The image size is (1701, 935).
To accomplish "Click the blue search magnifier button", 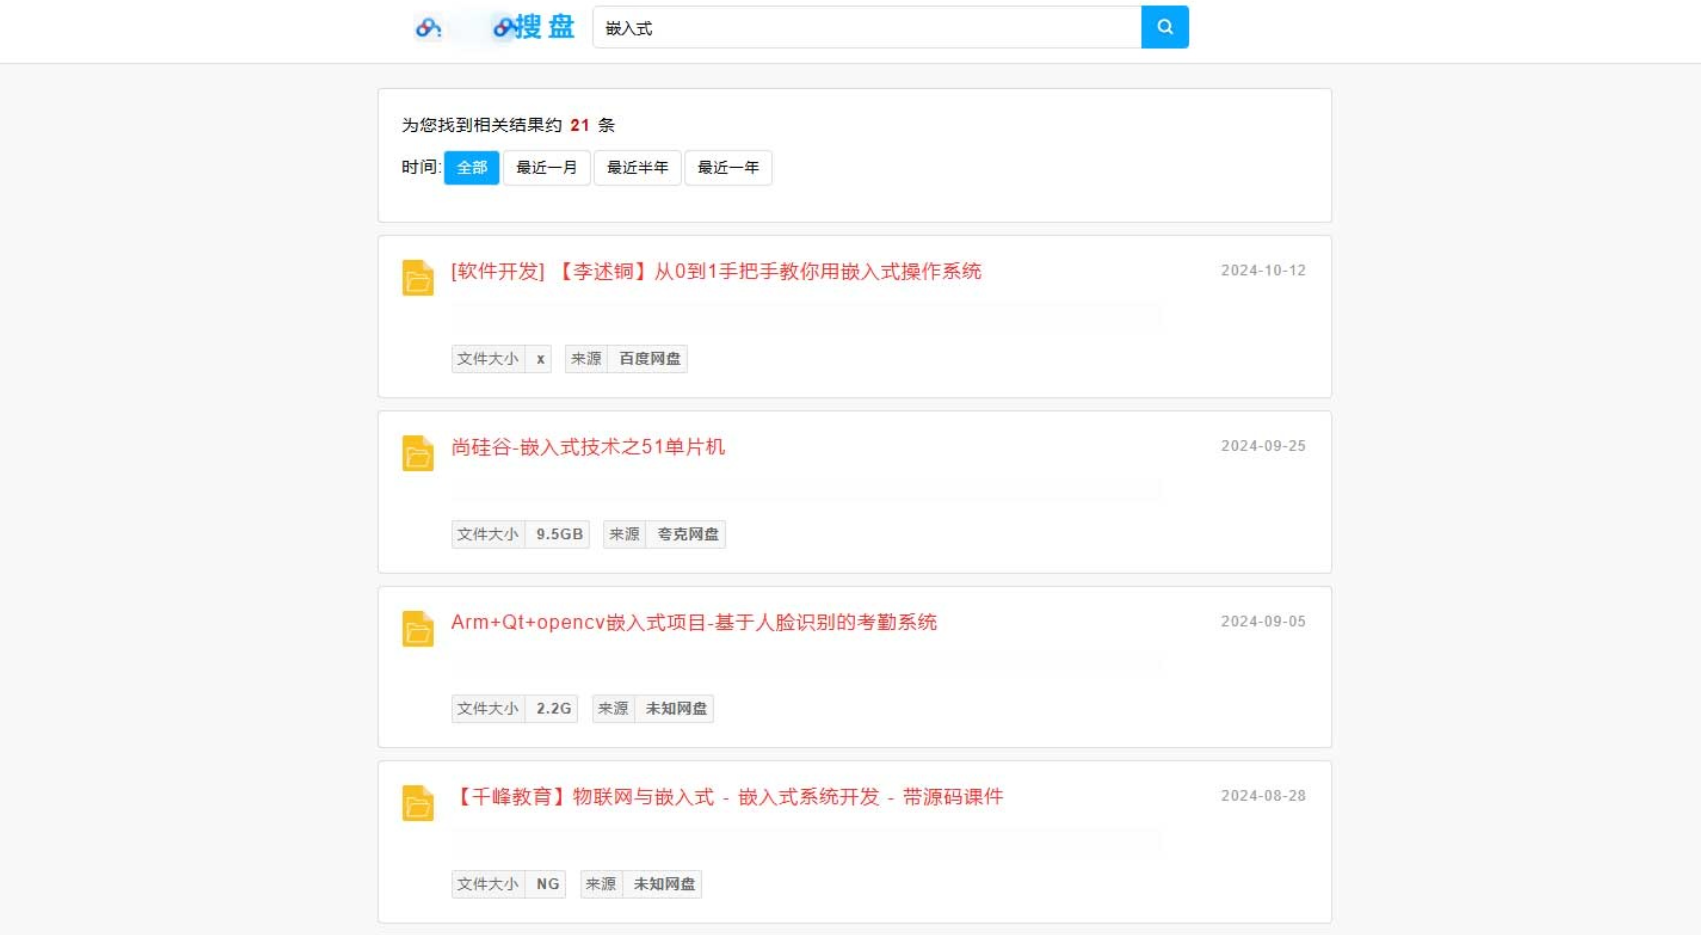I will 1164,27.
